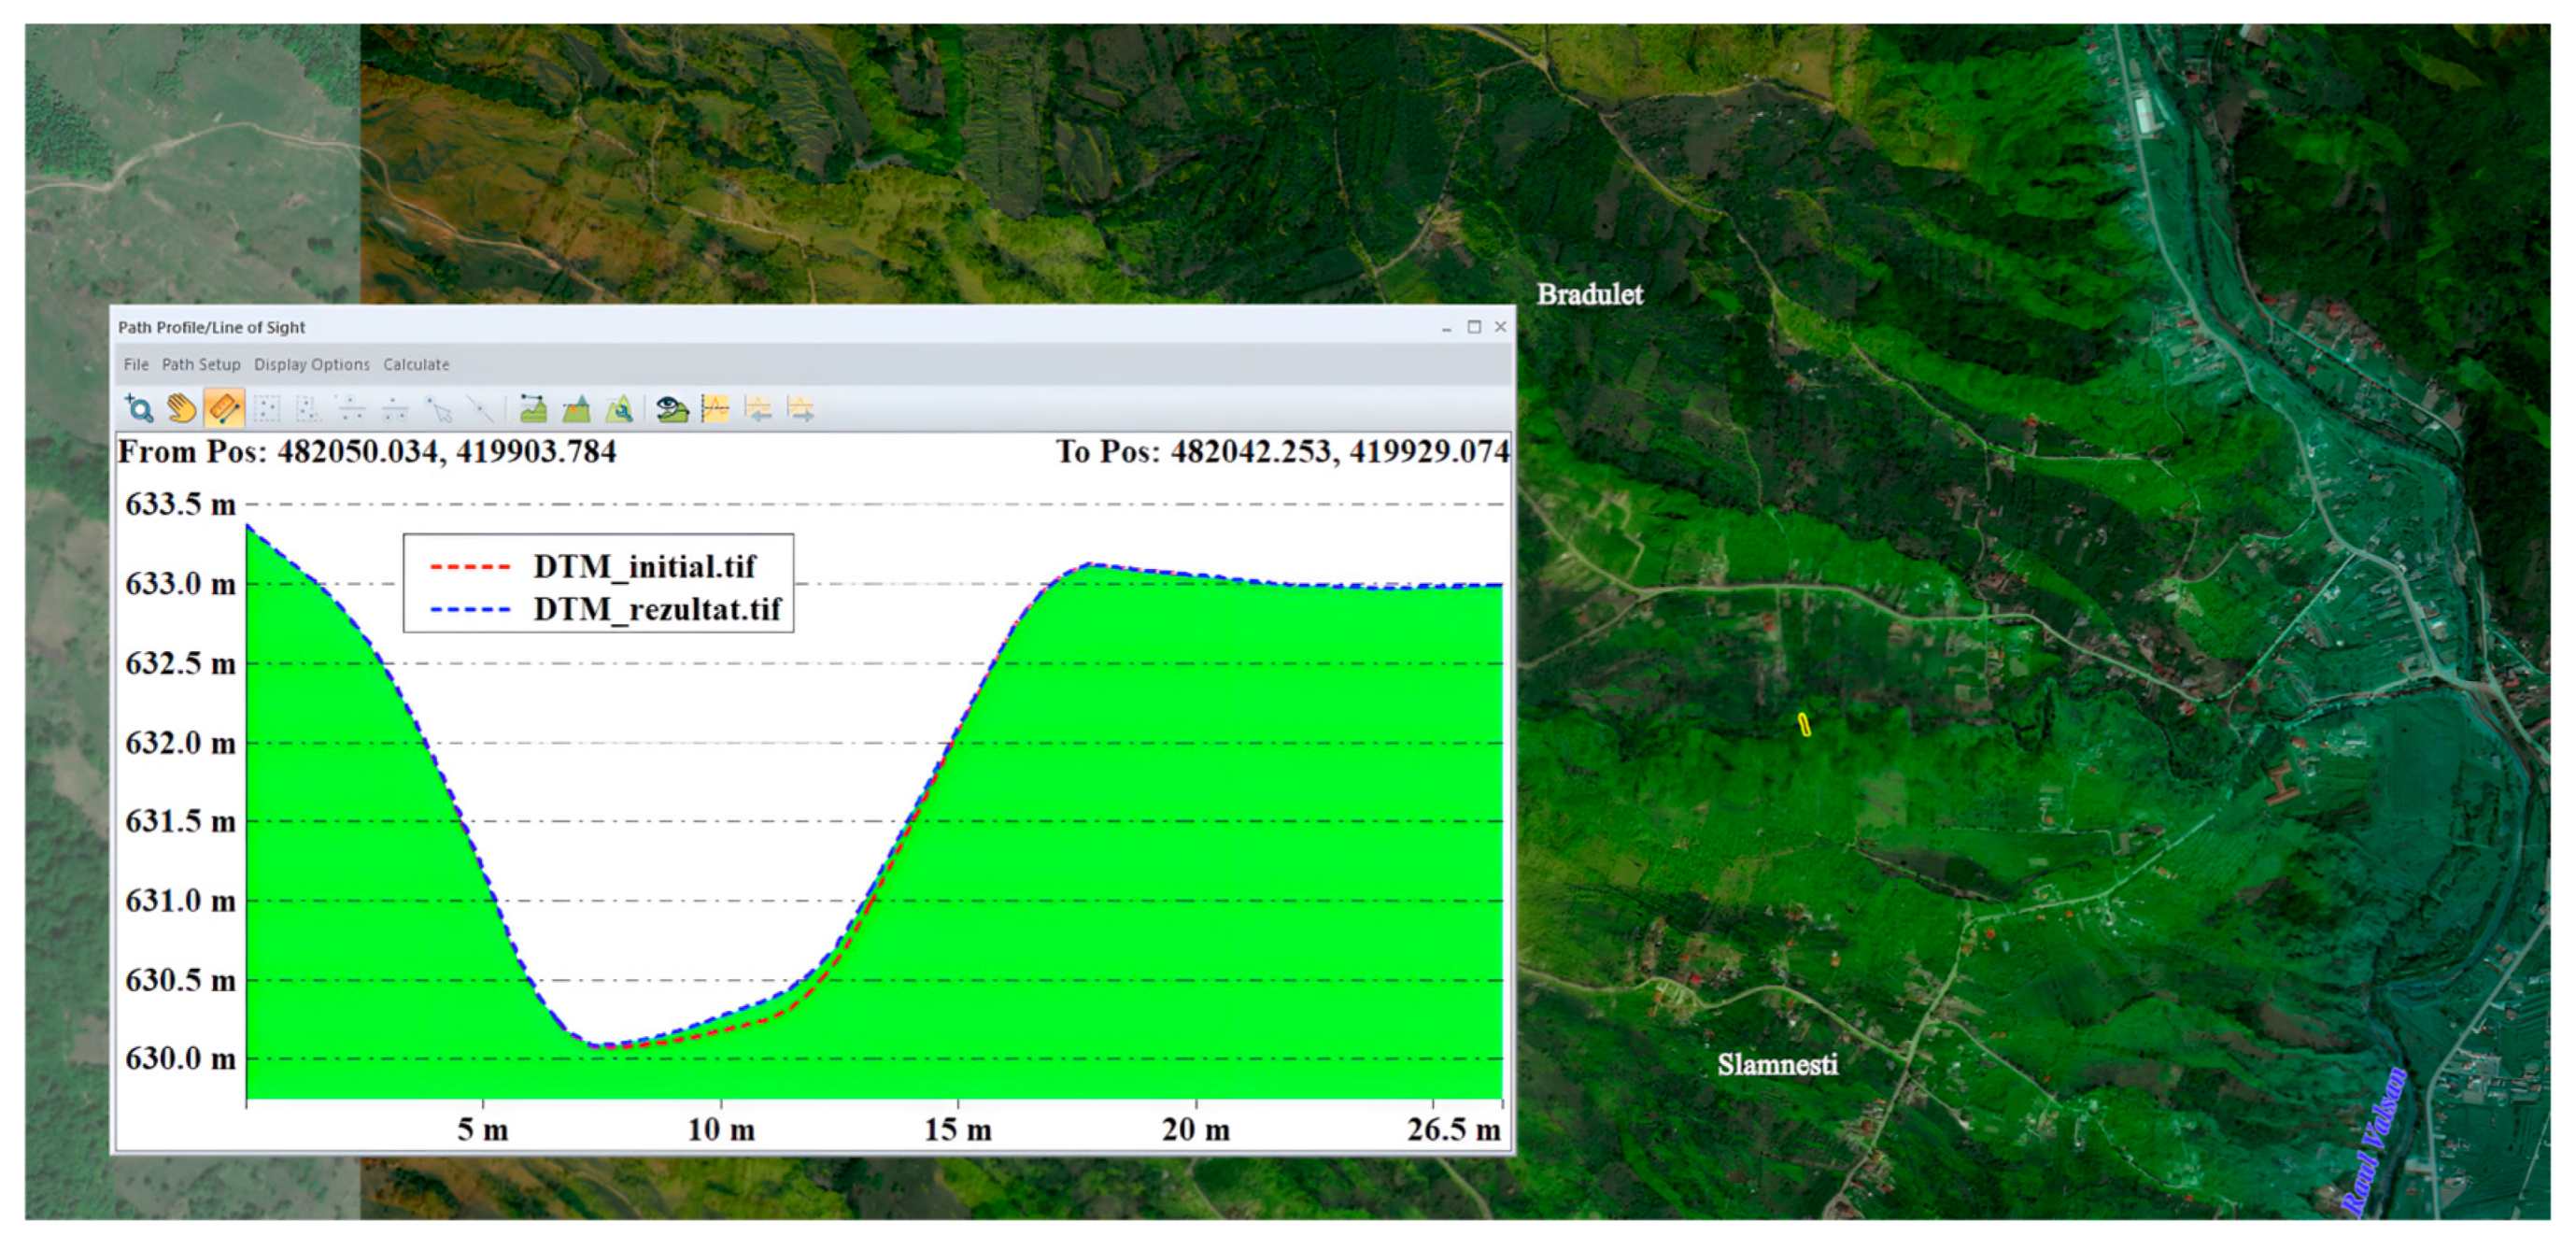
Task: Click the yellow path marker on map
Action: click(1804, 725)
